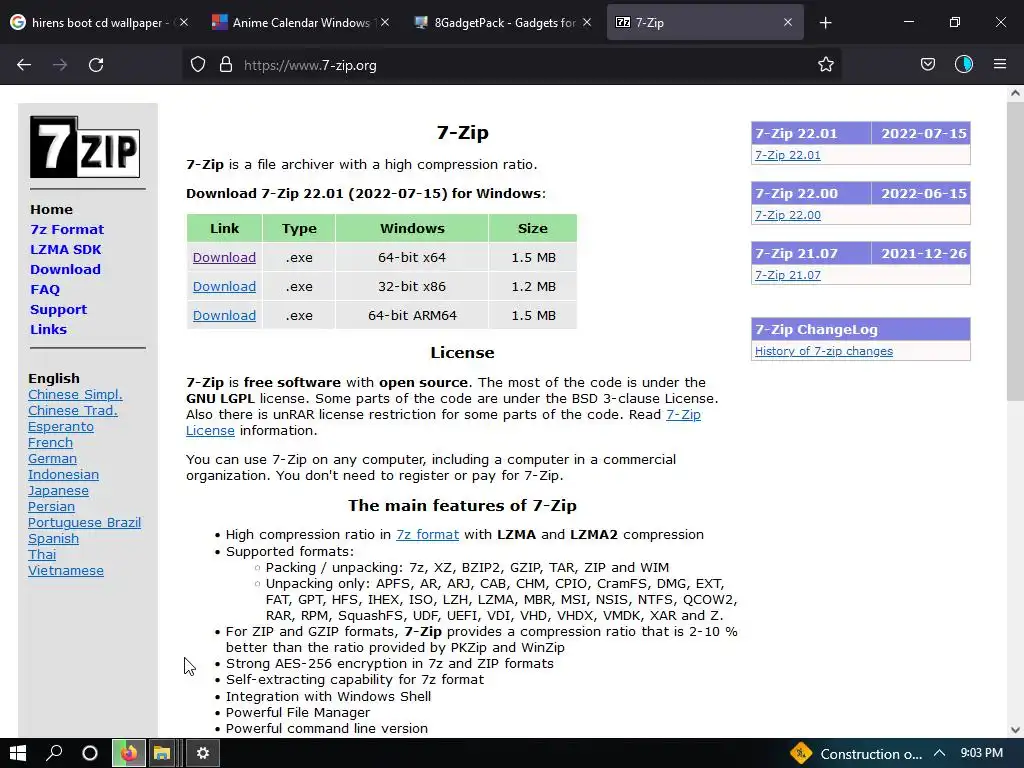
Task: Bookmark this page with the star icon
Action: pyautogui.click(x=825, y=65)
